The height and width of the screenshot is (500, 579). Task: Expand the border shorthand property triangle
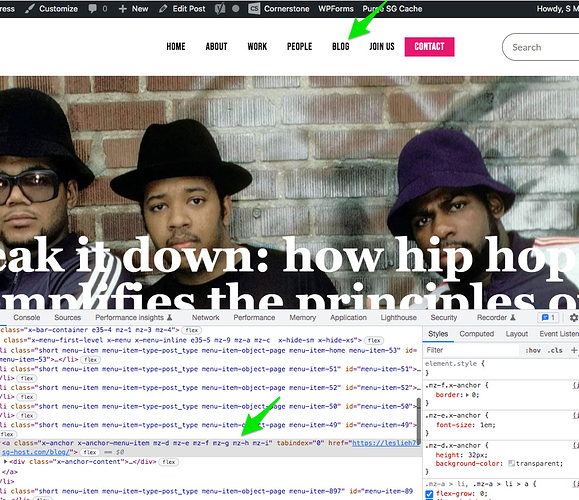coord(467,395)
